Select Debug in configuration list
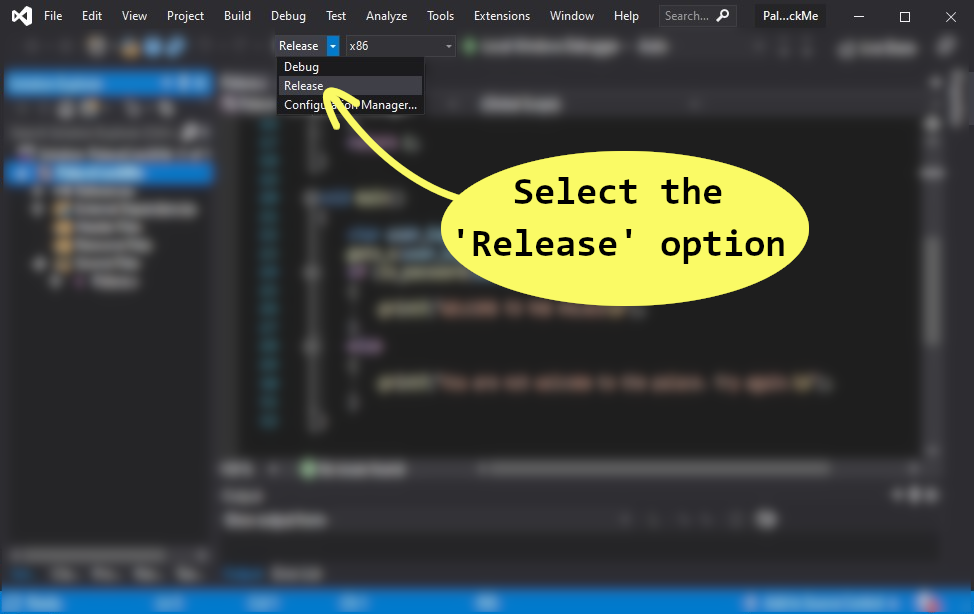This screenshot has width=974, height=614. 350,66
